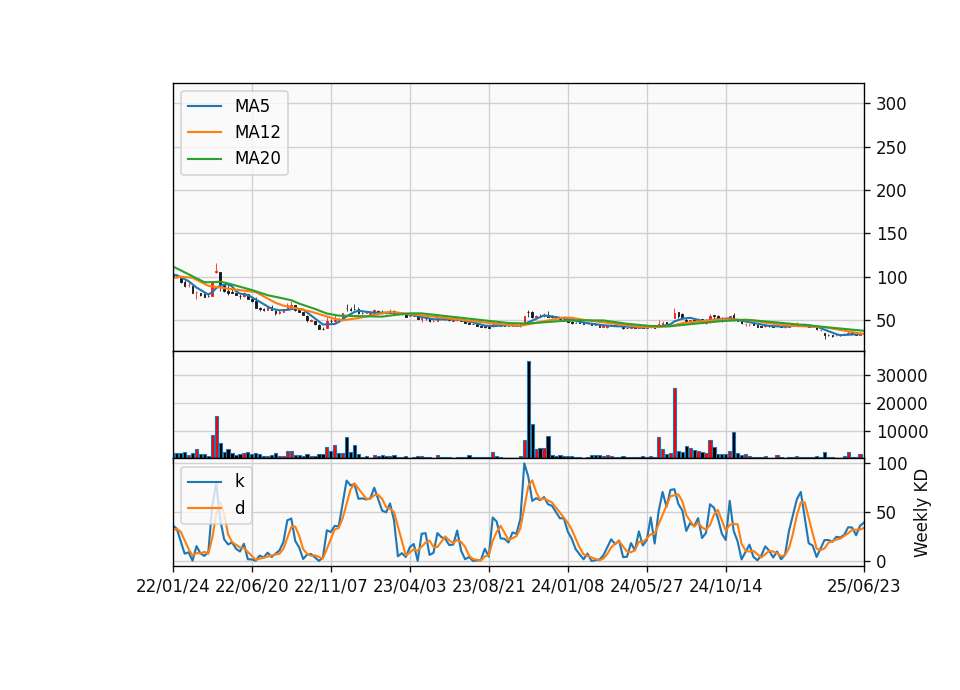Click the 23/04/03 date label
The image size is (960, 690).
click(x=410, y=586)
